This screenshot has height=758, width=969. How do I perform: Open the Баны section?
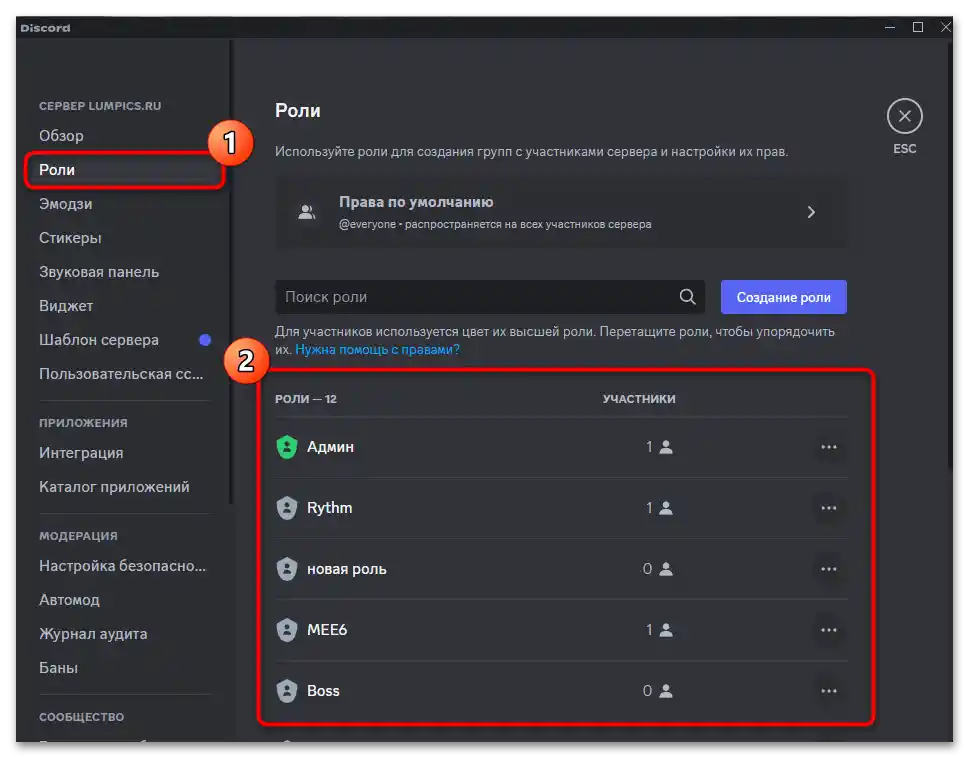pos(59,668)
